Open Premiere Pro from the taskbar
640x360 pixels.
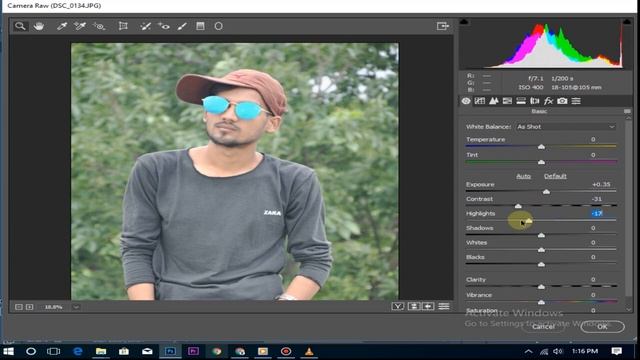193,351
